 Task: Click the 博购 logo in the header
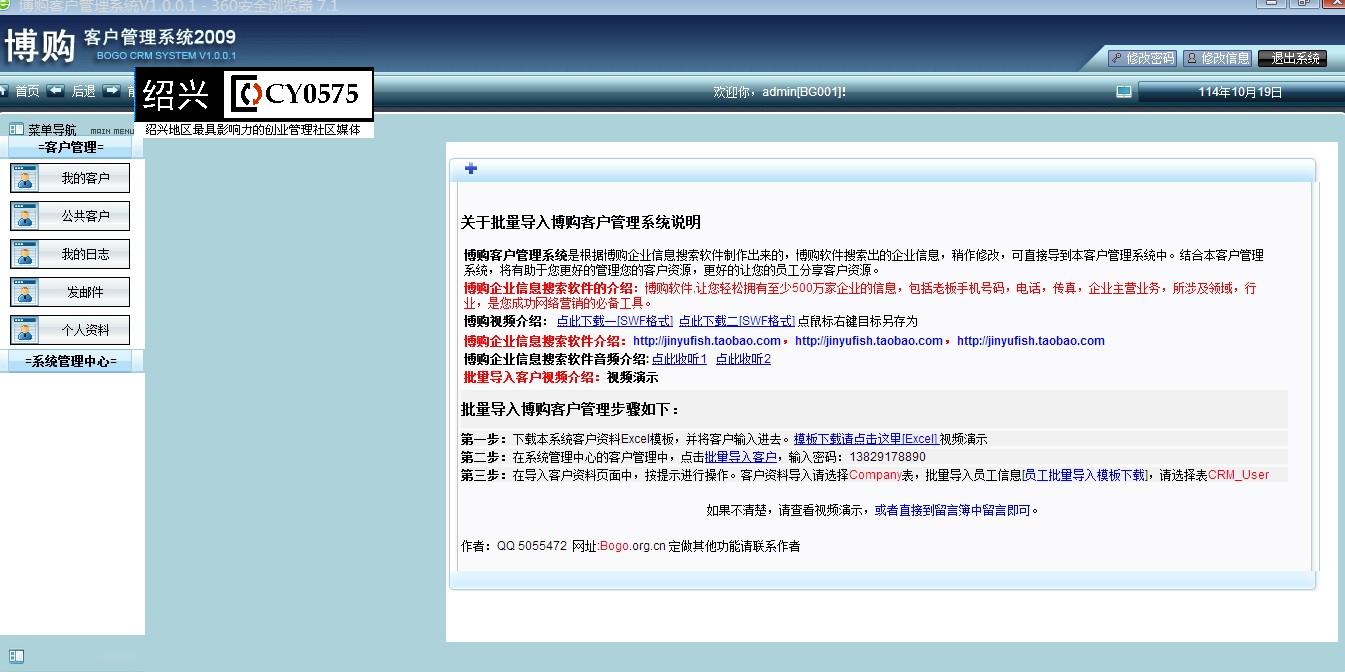click(40, 46)
